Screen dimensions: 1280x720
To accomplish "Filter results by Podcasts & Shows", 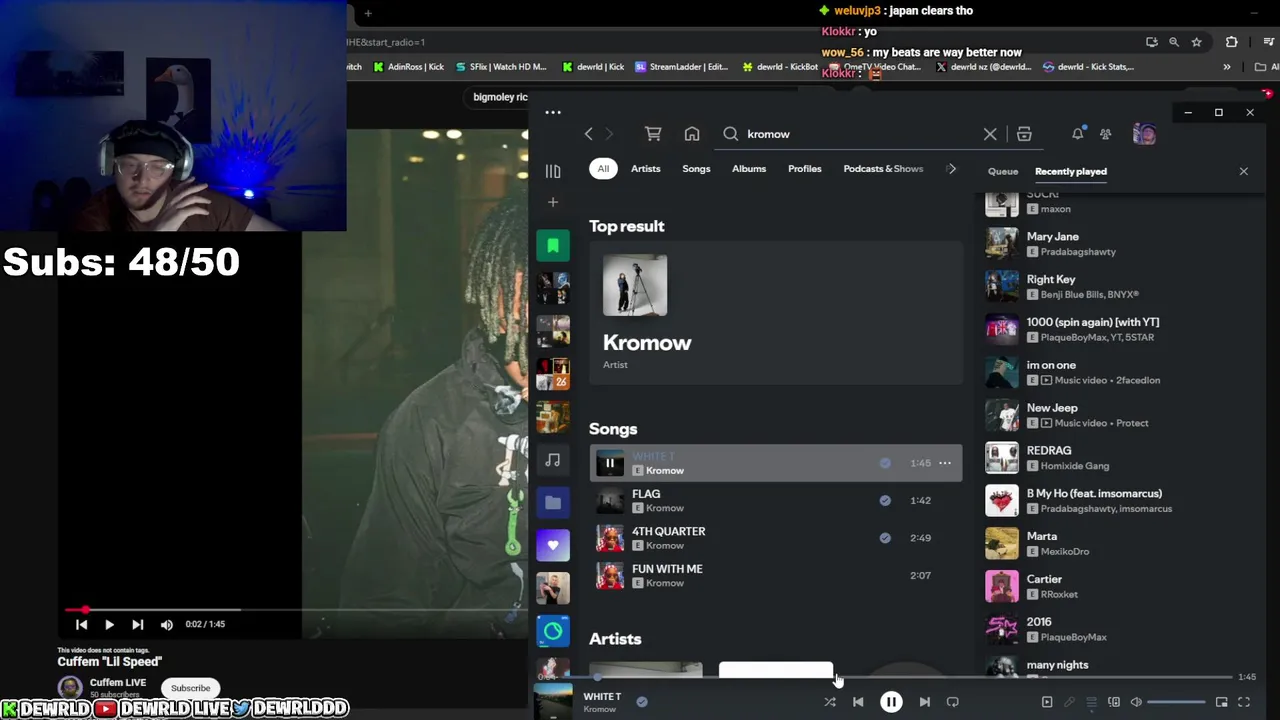I will (x=883, y=169).
